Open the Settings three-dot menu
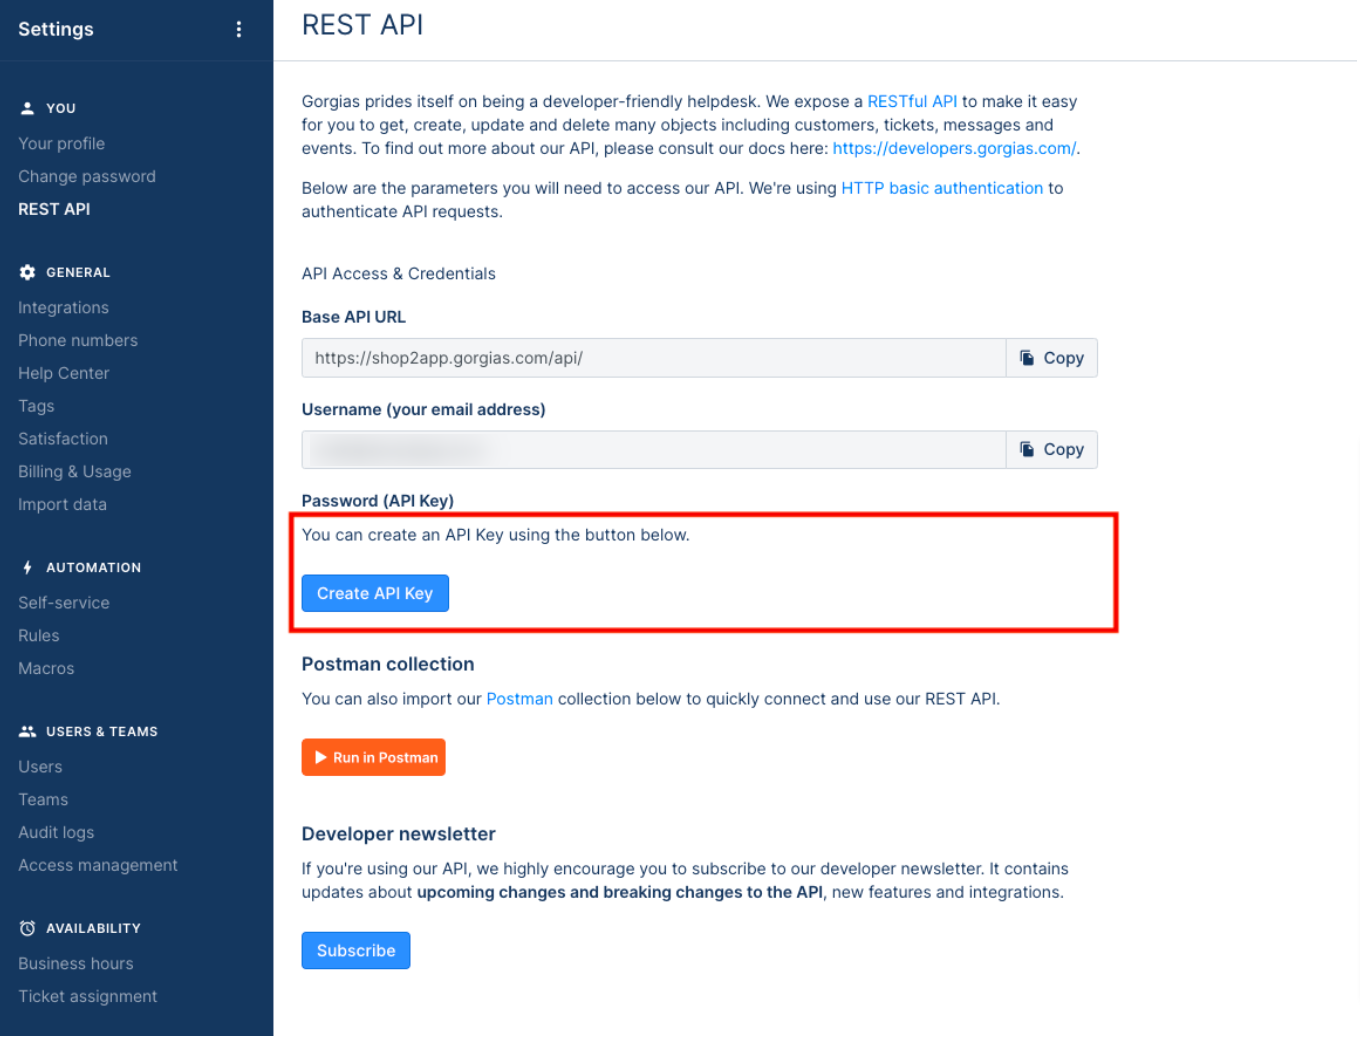Image resolution: width=1360 pixels, height=1038 pixels. [x=238, y=29]
